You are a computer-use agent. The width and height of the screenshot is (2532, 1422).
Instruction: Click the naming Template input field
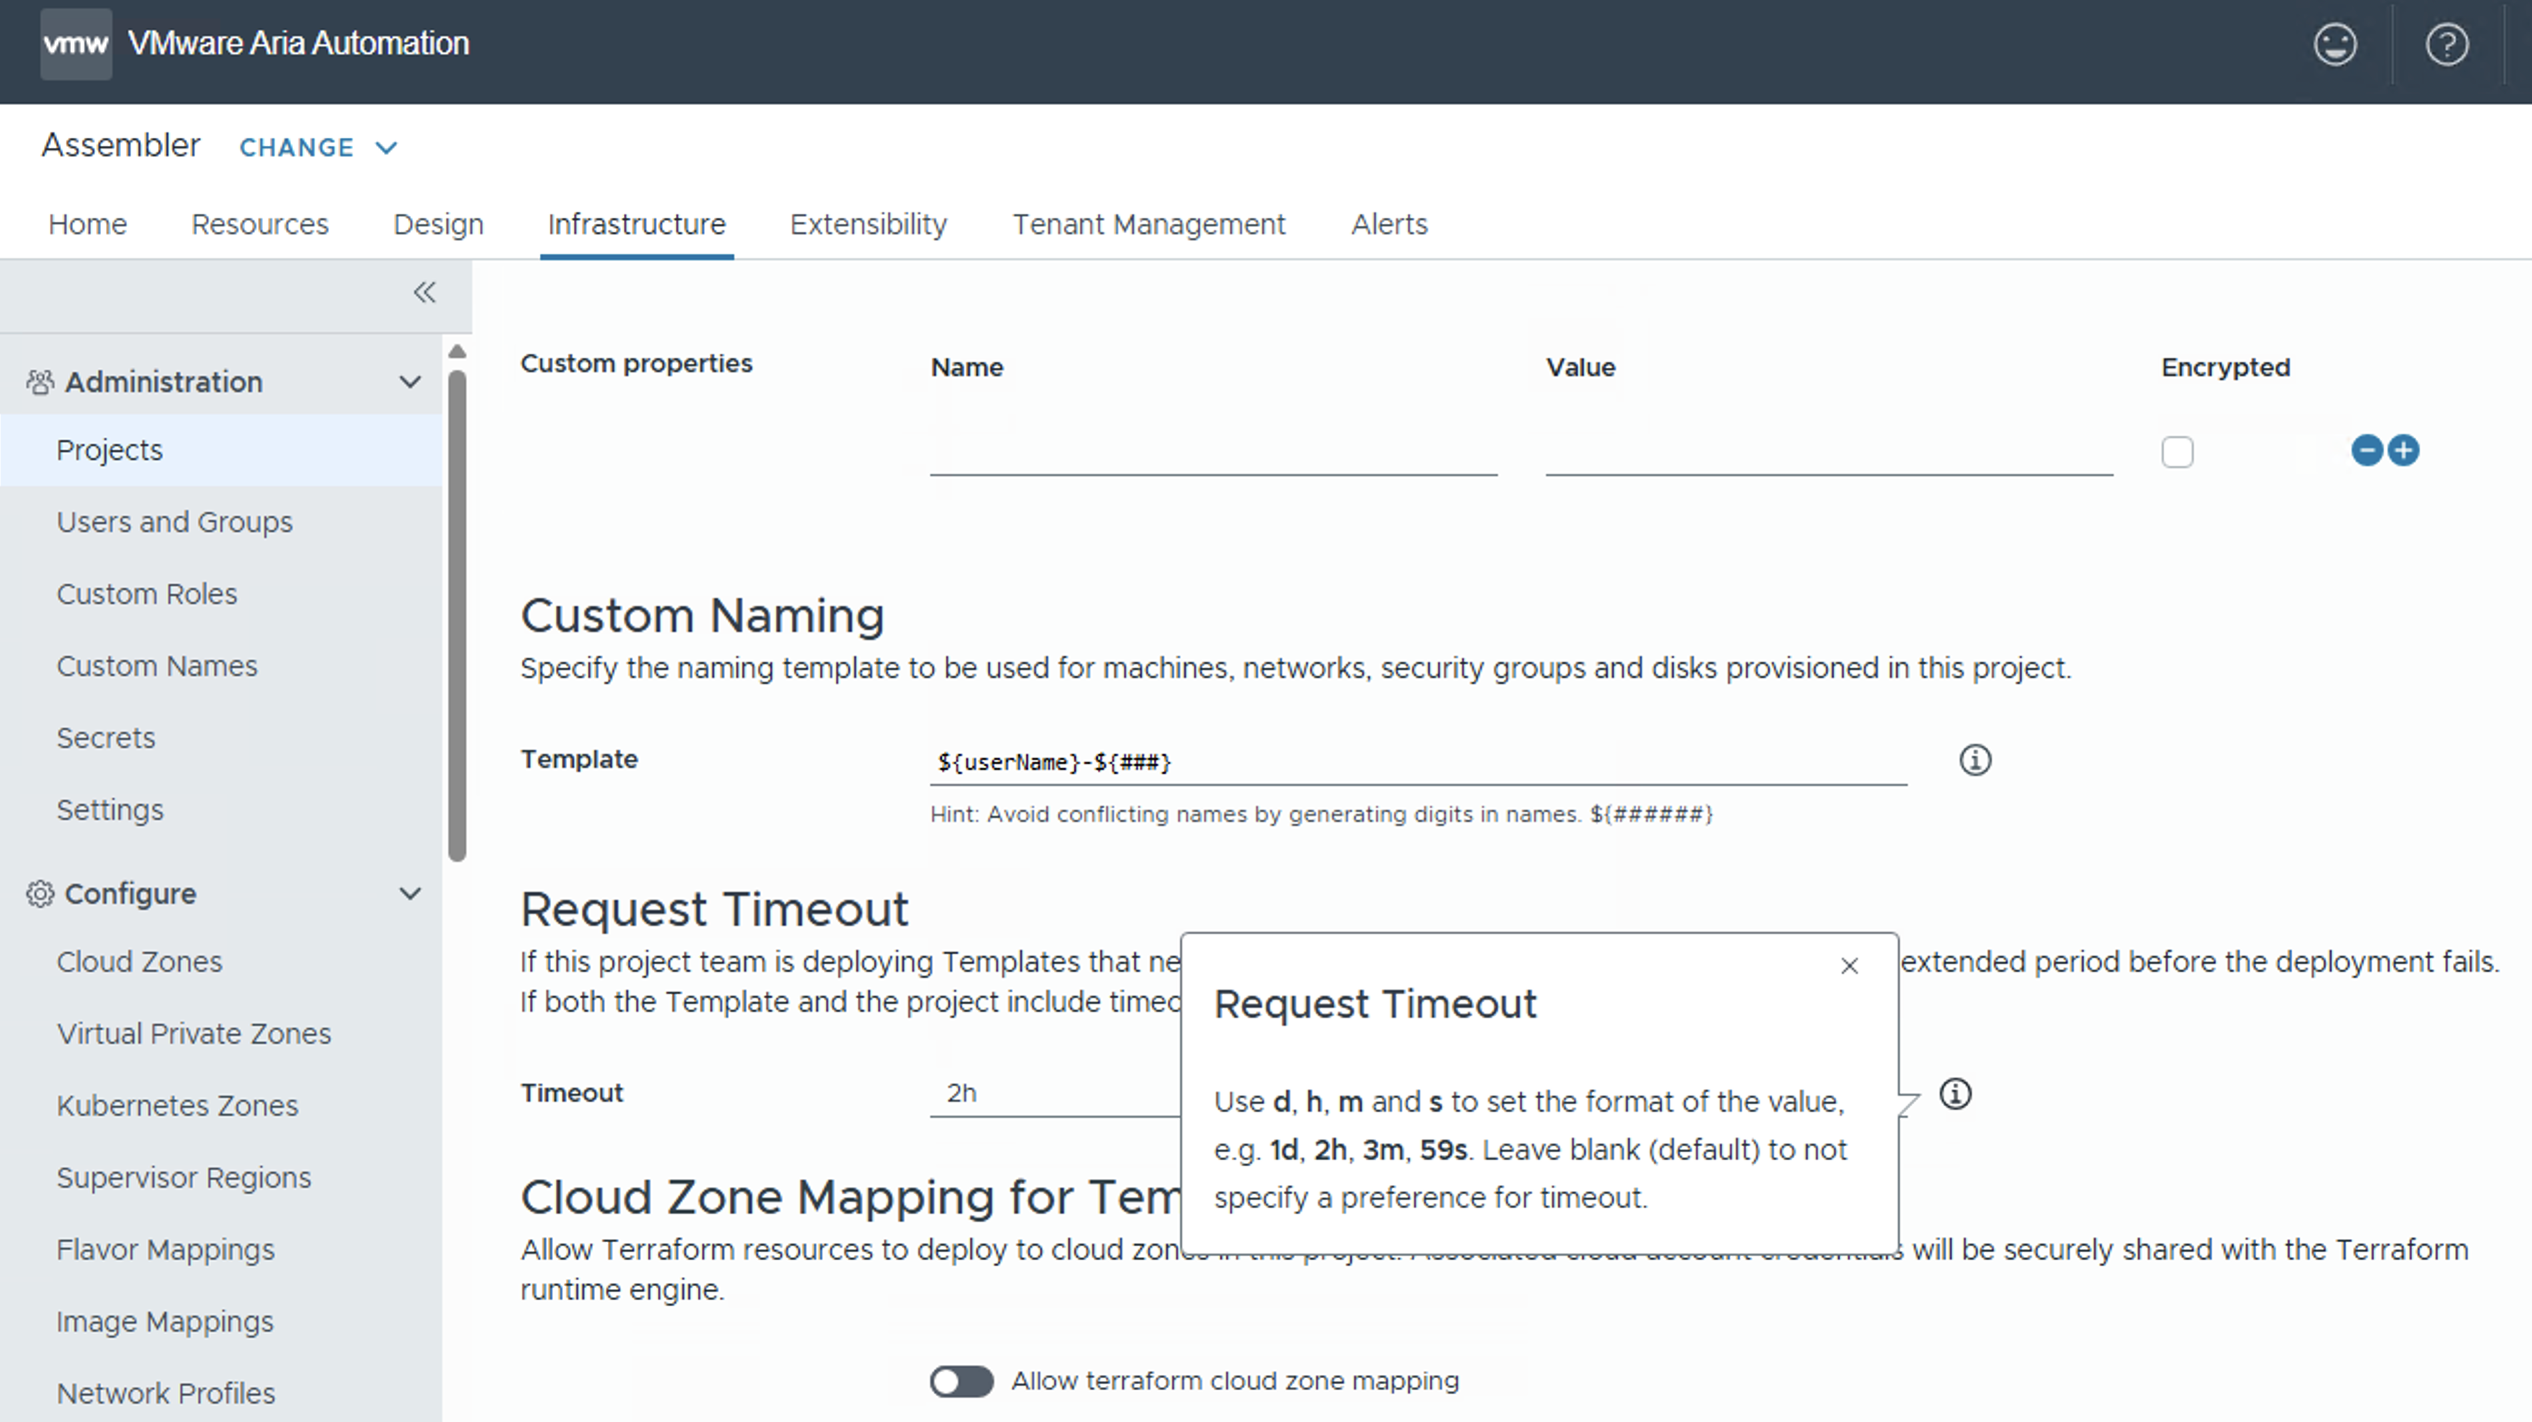pos(1418,762)
